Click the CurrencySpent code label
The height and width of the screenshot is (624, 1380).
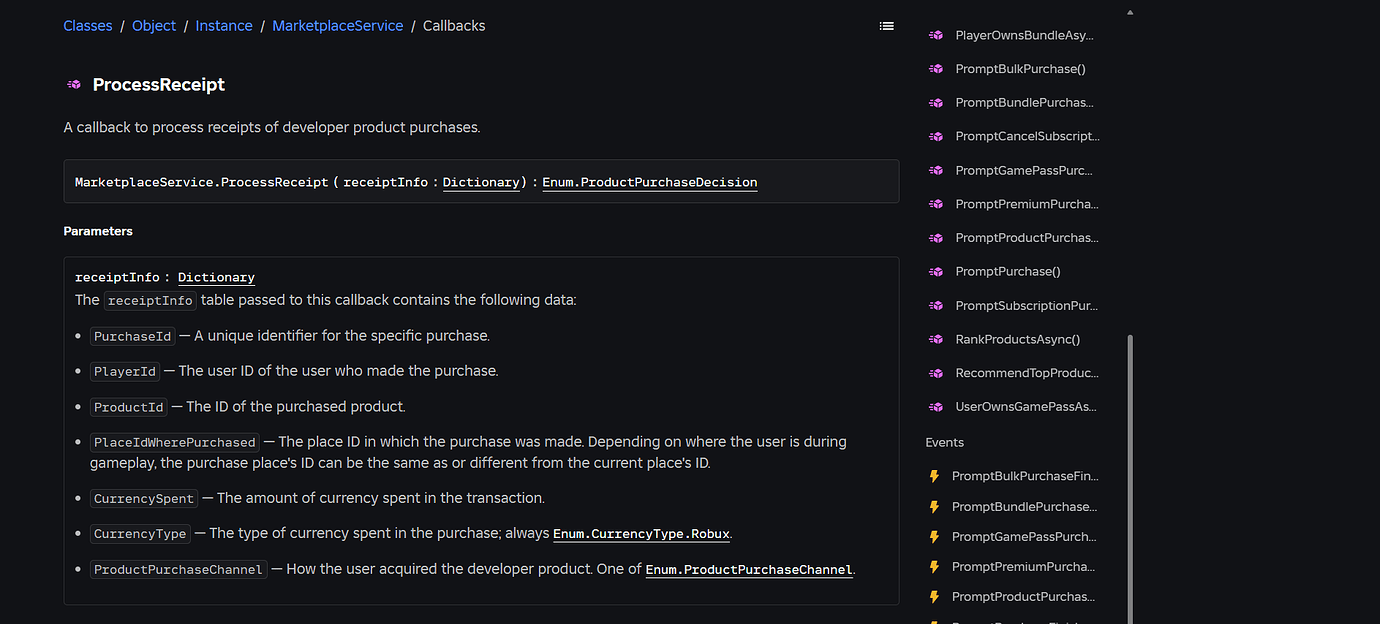click(144, 498)
